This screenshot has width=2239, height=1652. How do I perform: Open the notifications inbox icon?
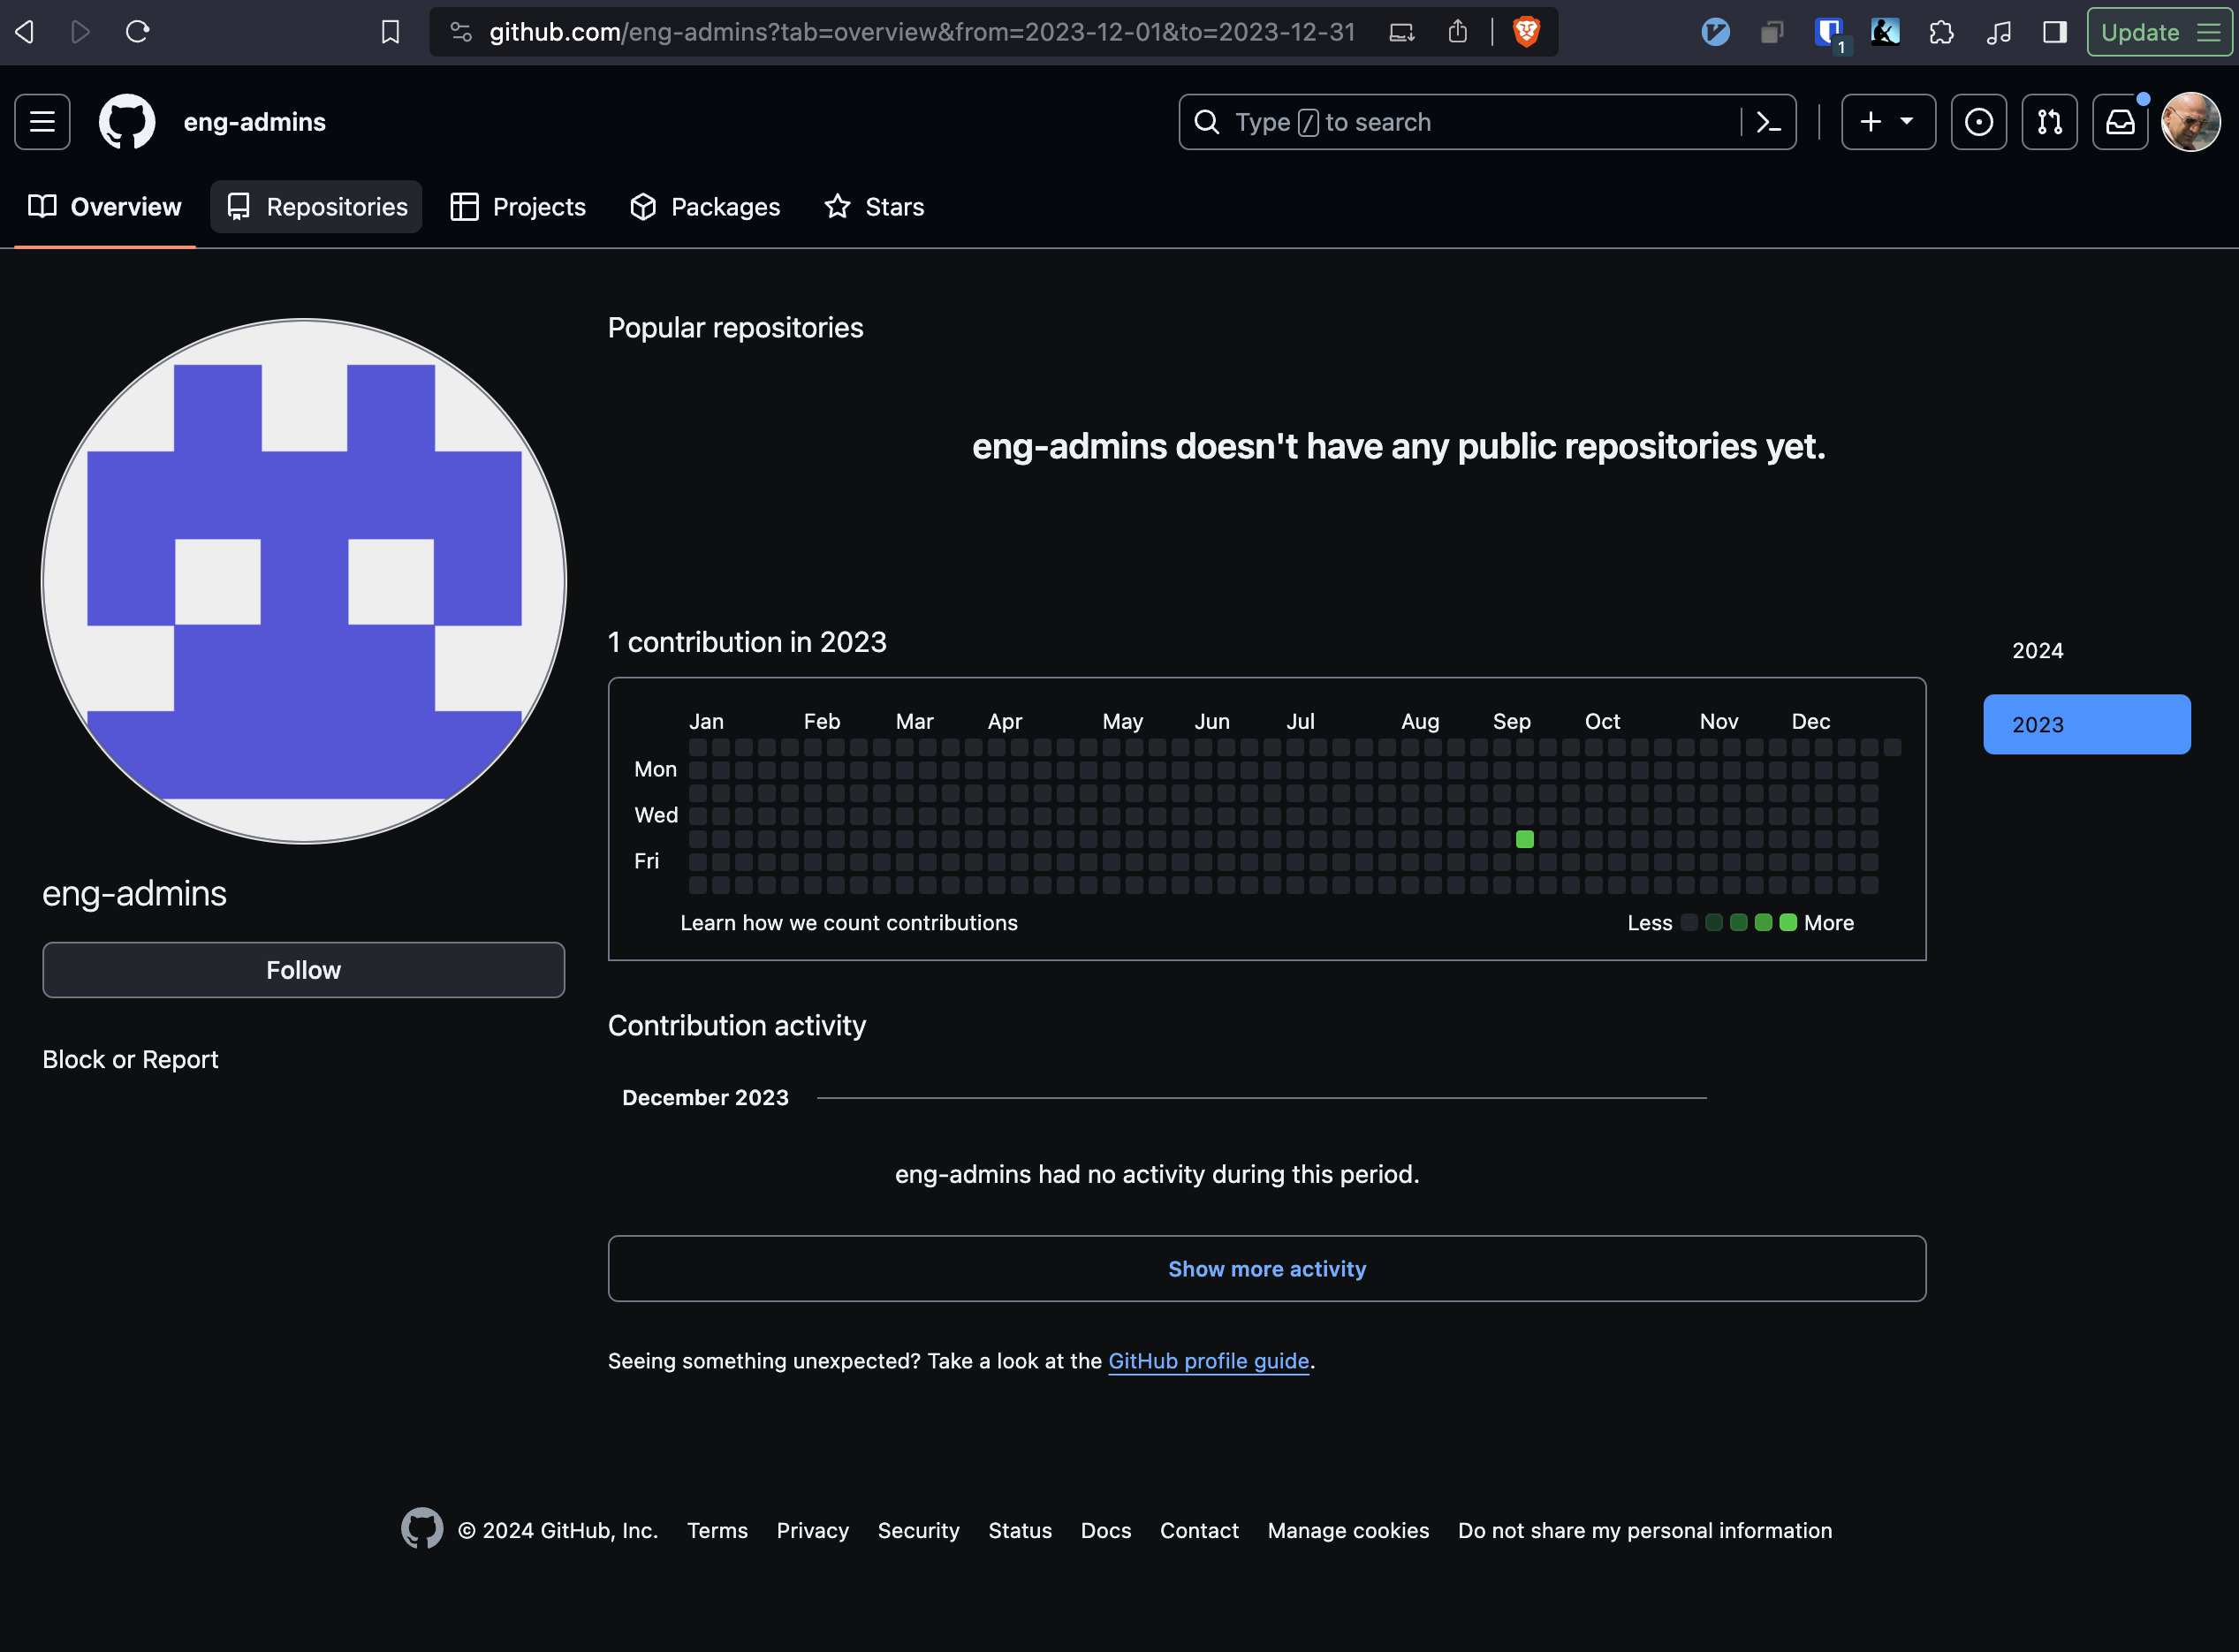point(2120,122)
